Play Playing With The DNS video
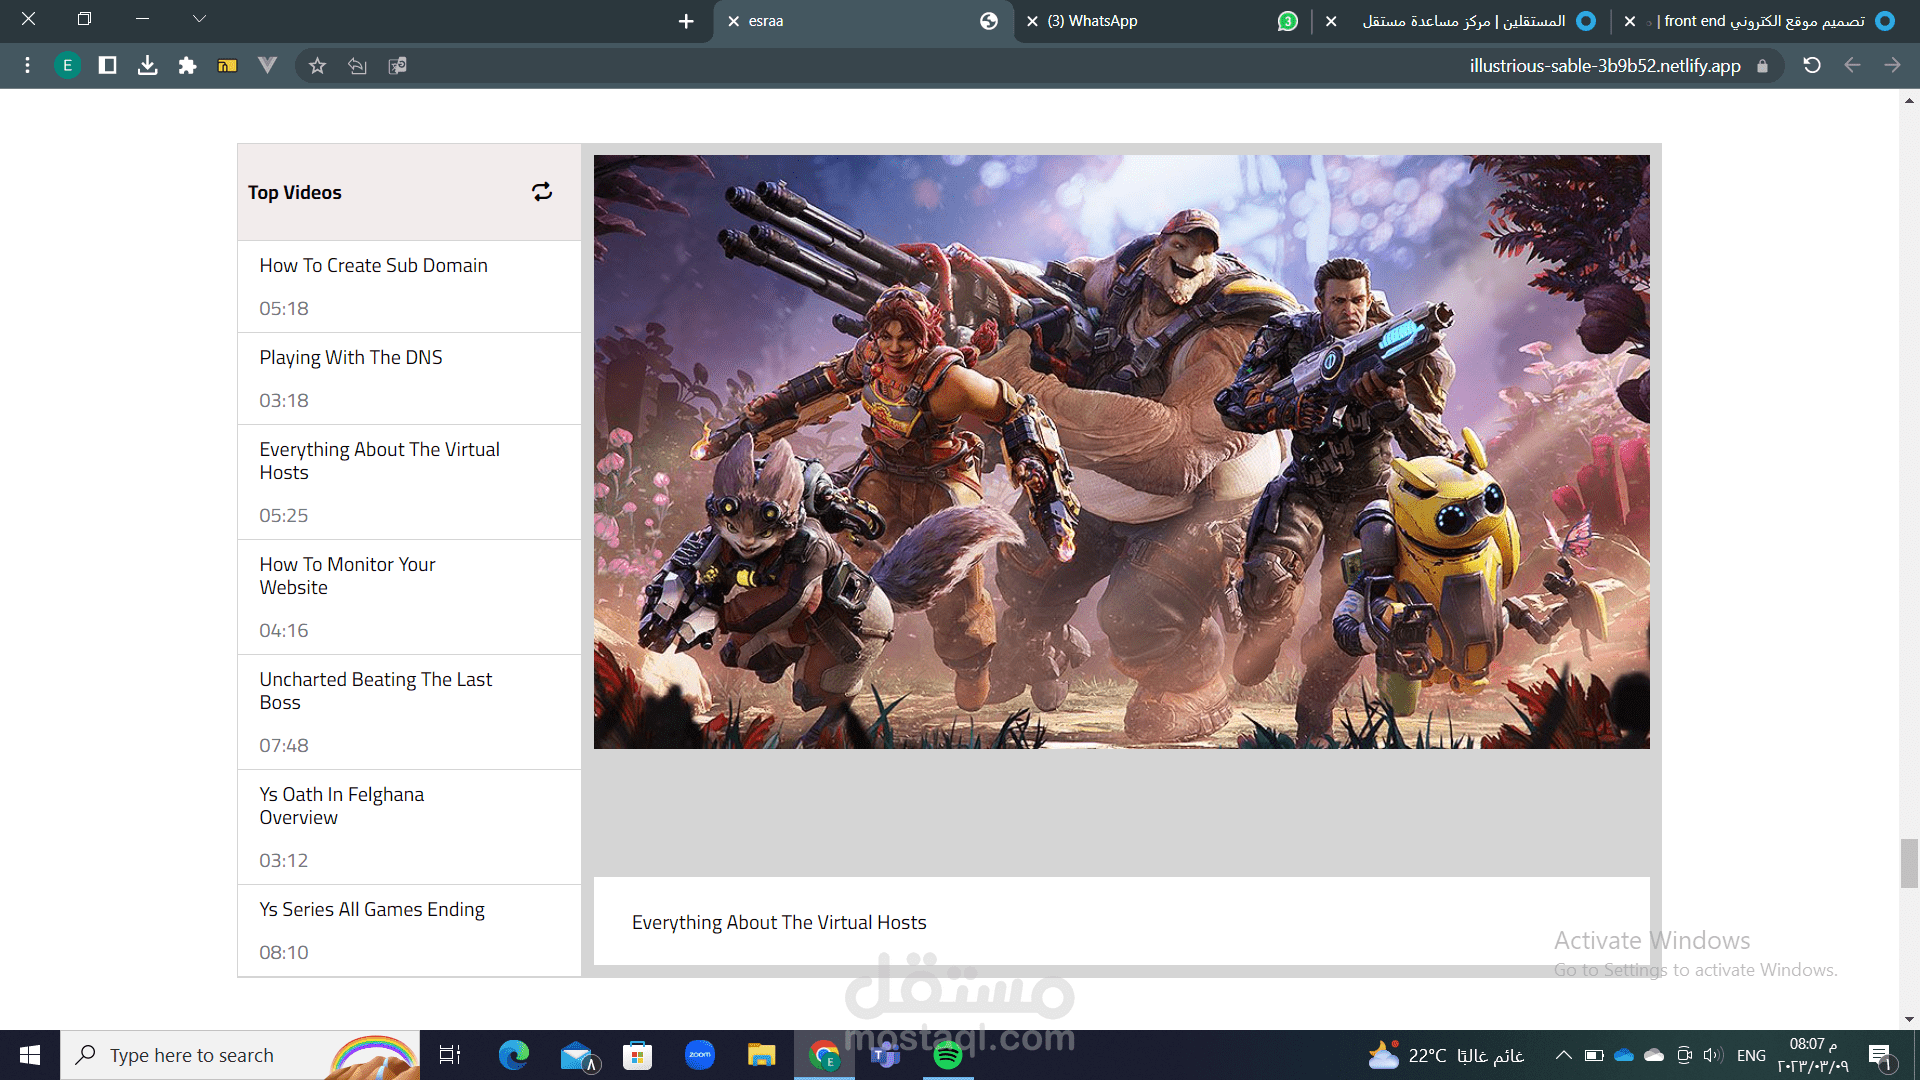The width and height of the screenshot is (1920, 1080). pos(409,379)
